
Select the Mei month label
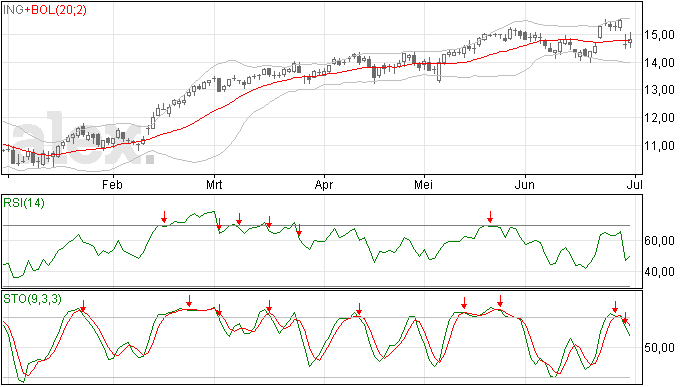pos(423,184)
